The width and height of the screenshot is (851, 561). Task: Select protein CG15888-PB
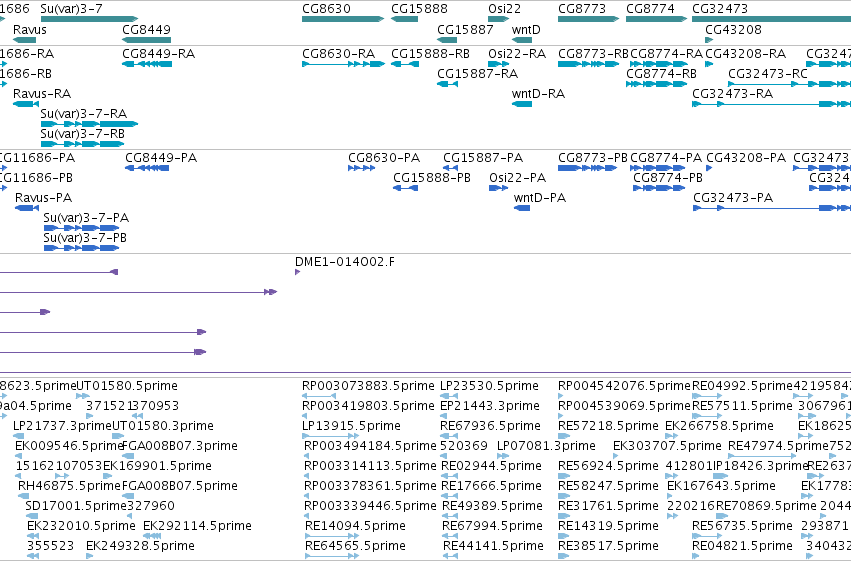[x=405, y=188]
